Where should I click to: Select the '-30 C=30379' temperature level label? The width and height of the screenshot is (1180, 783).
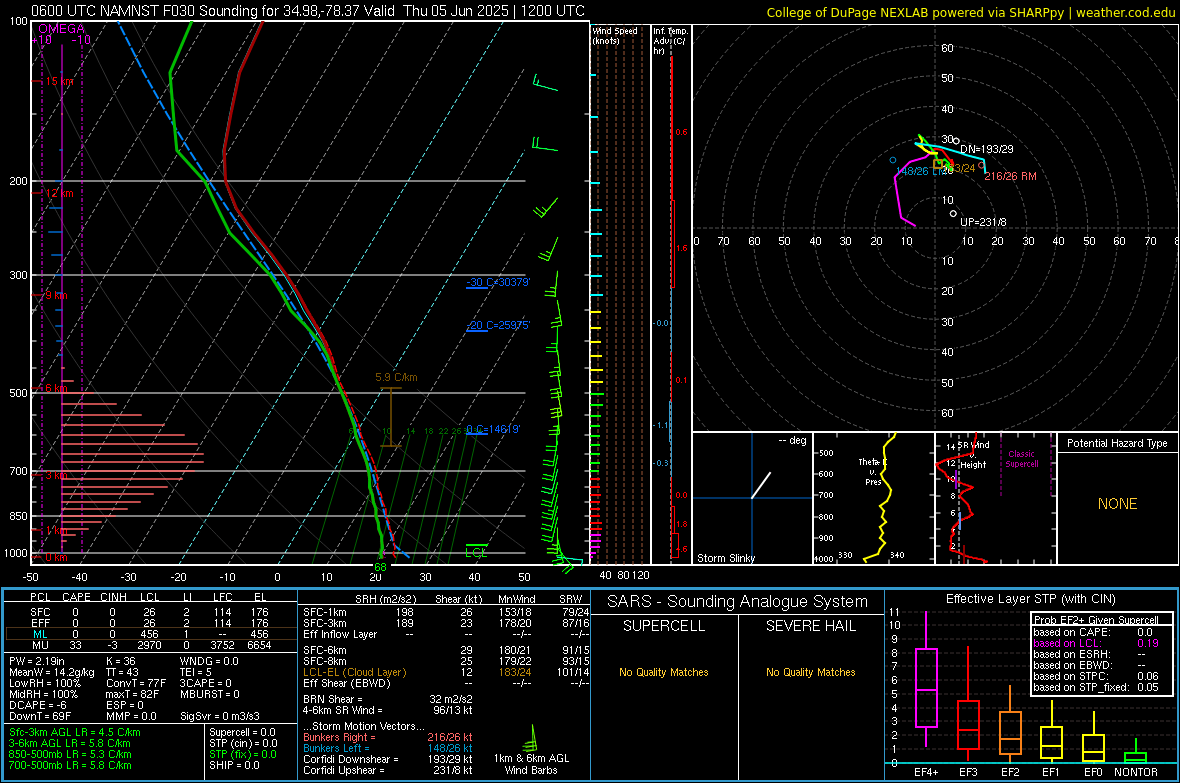coord(498,282)
